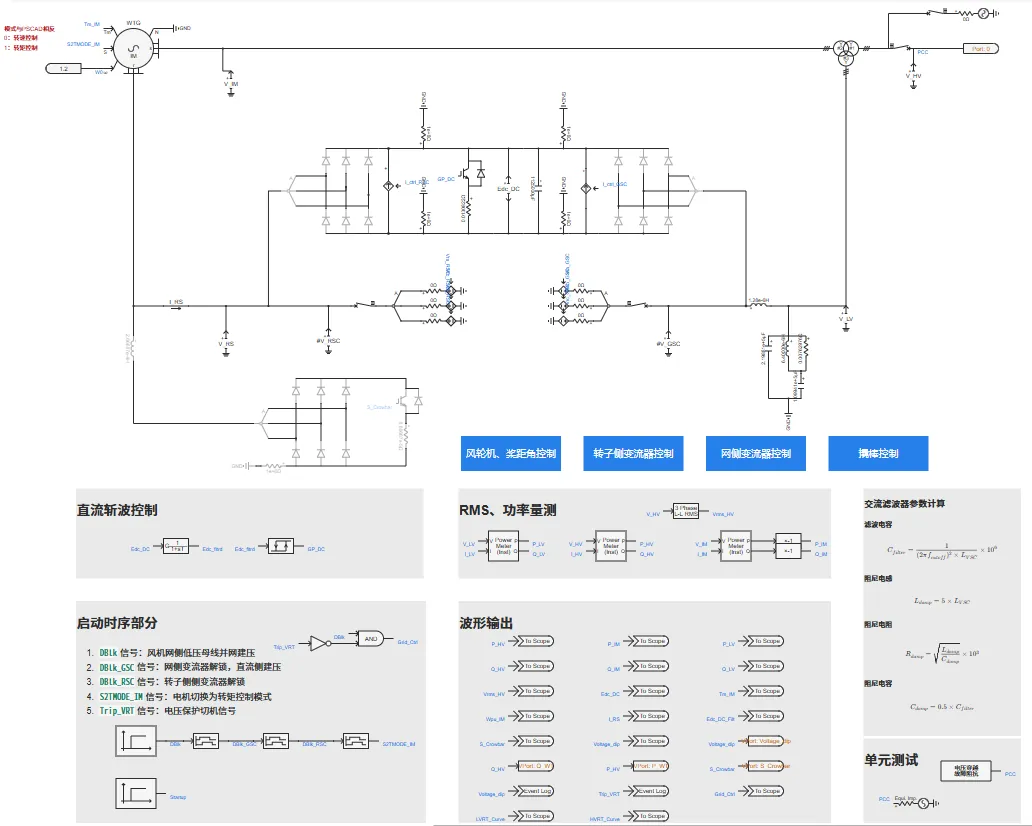Select the 电压穿越故障阻抗 unit test block

tap(967, 771)
